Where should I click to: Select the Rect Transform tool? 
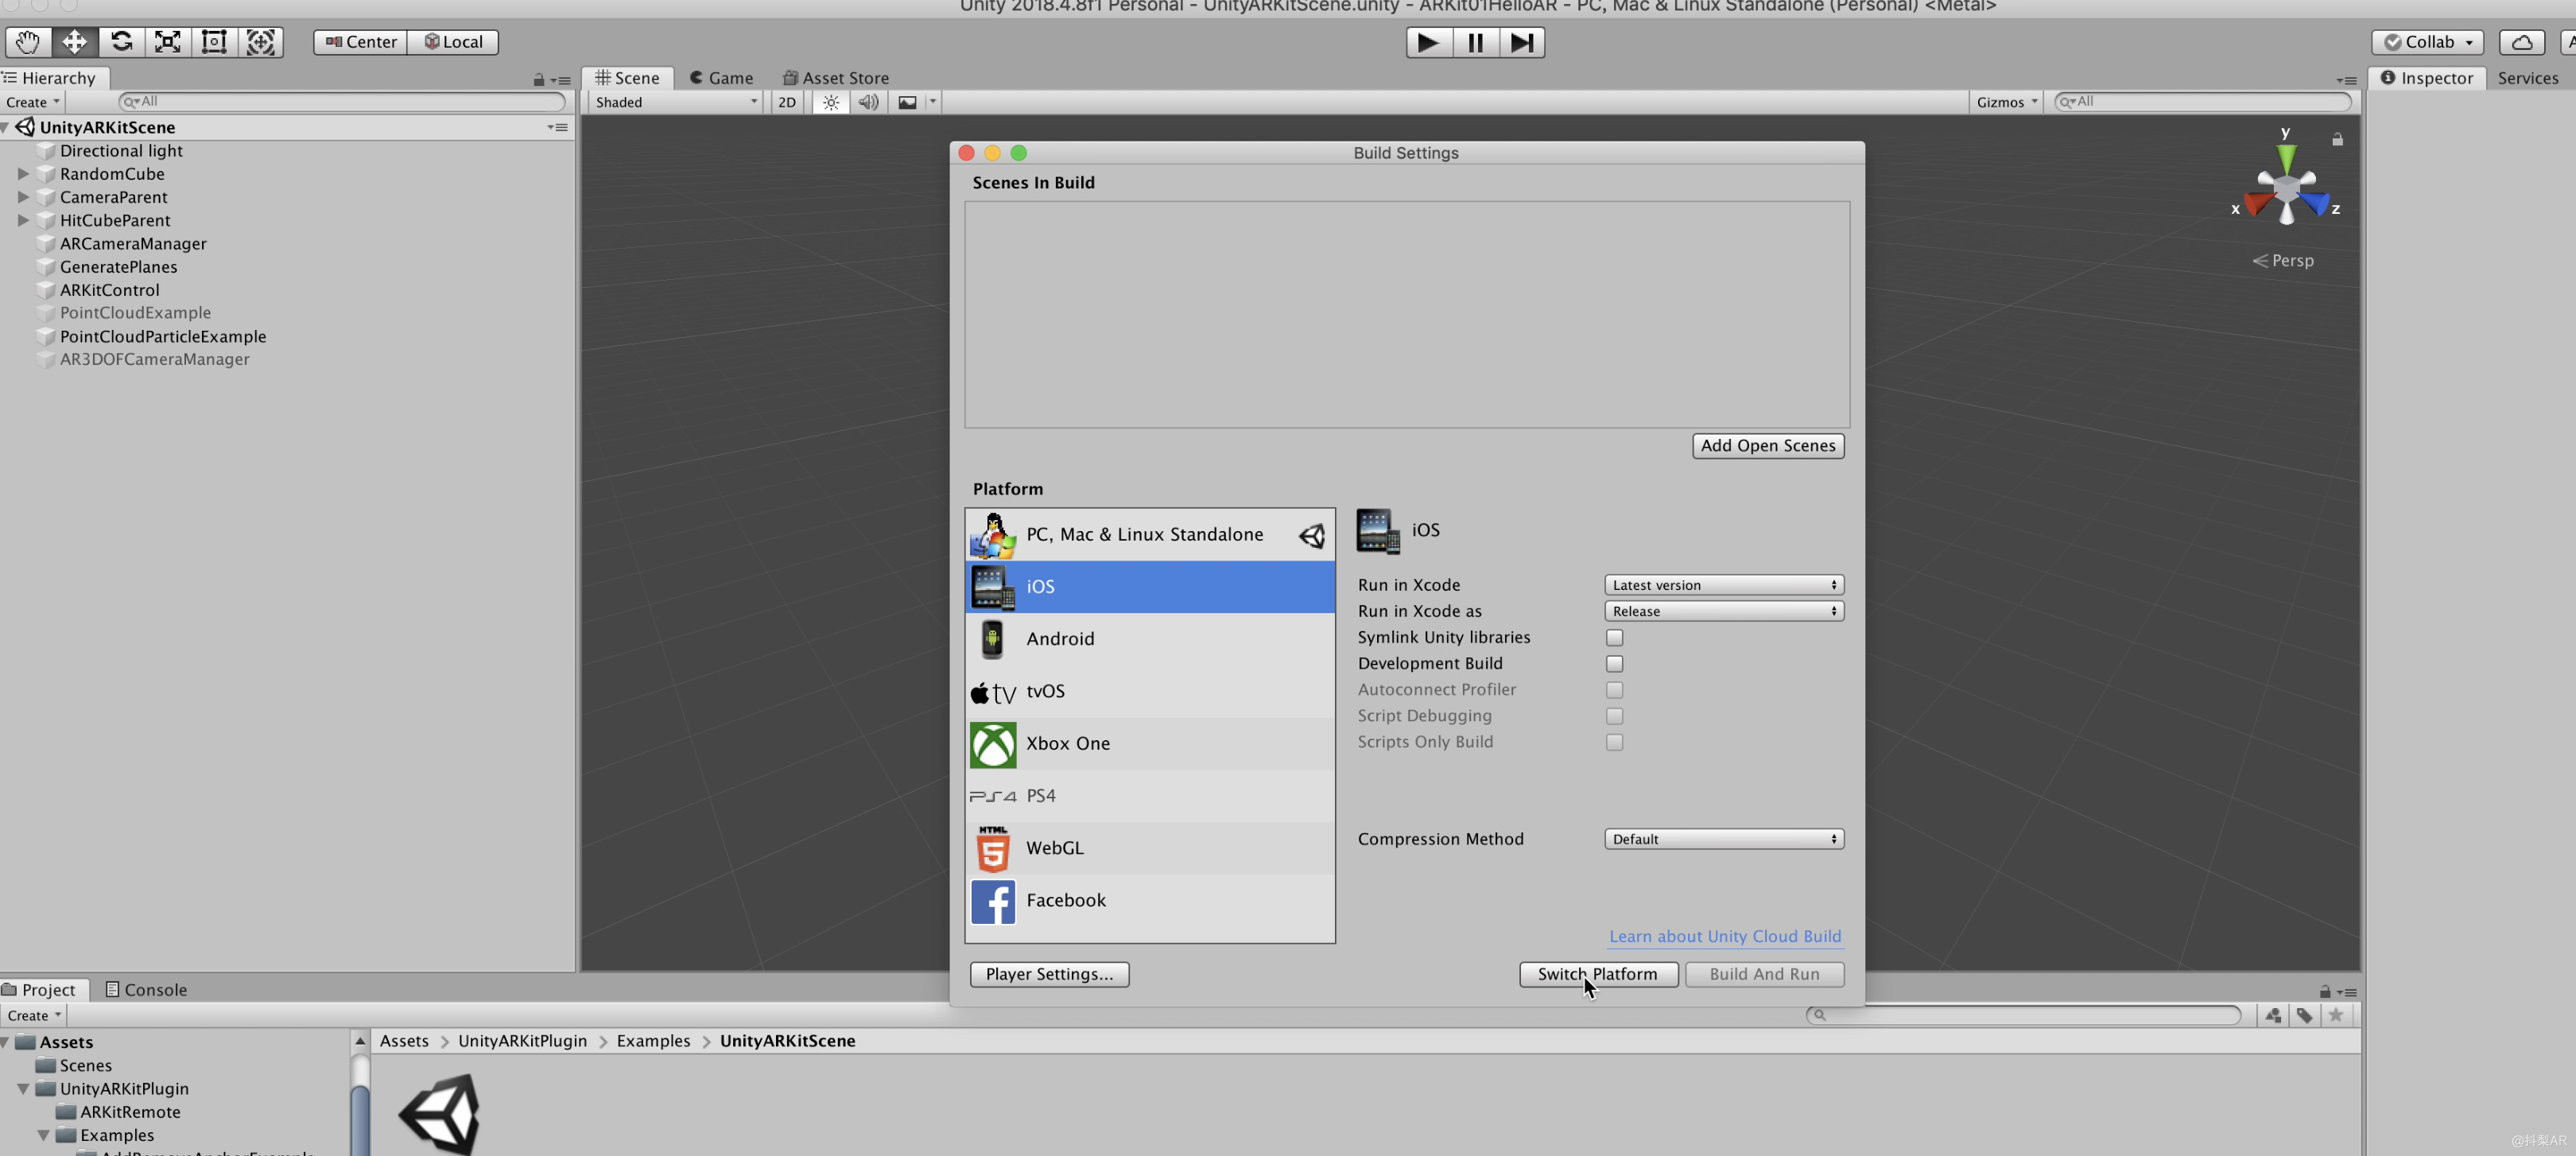coord(214,42)
